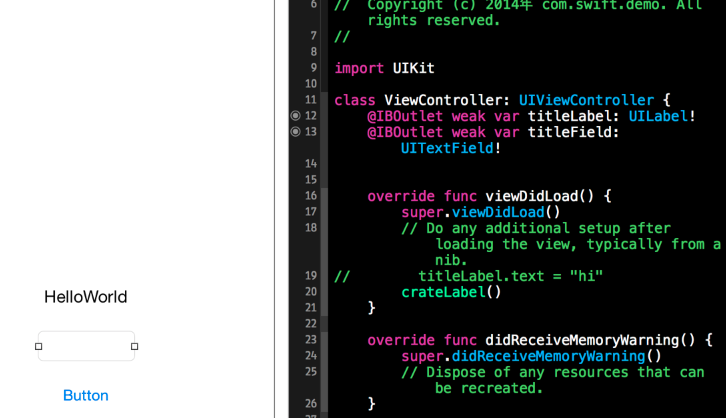Select the empty text field on canvas

coord(86,346)
